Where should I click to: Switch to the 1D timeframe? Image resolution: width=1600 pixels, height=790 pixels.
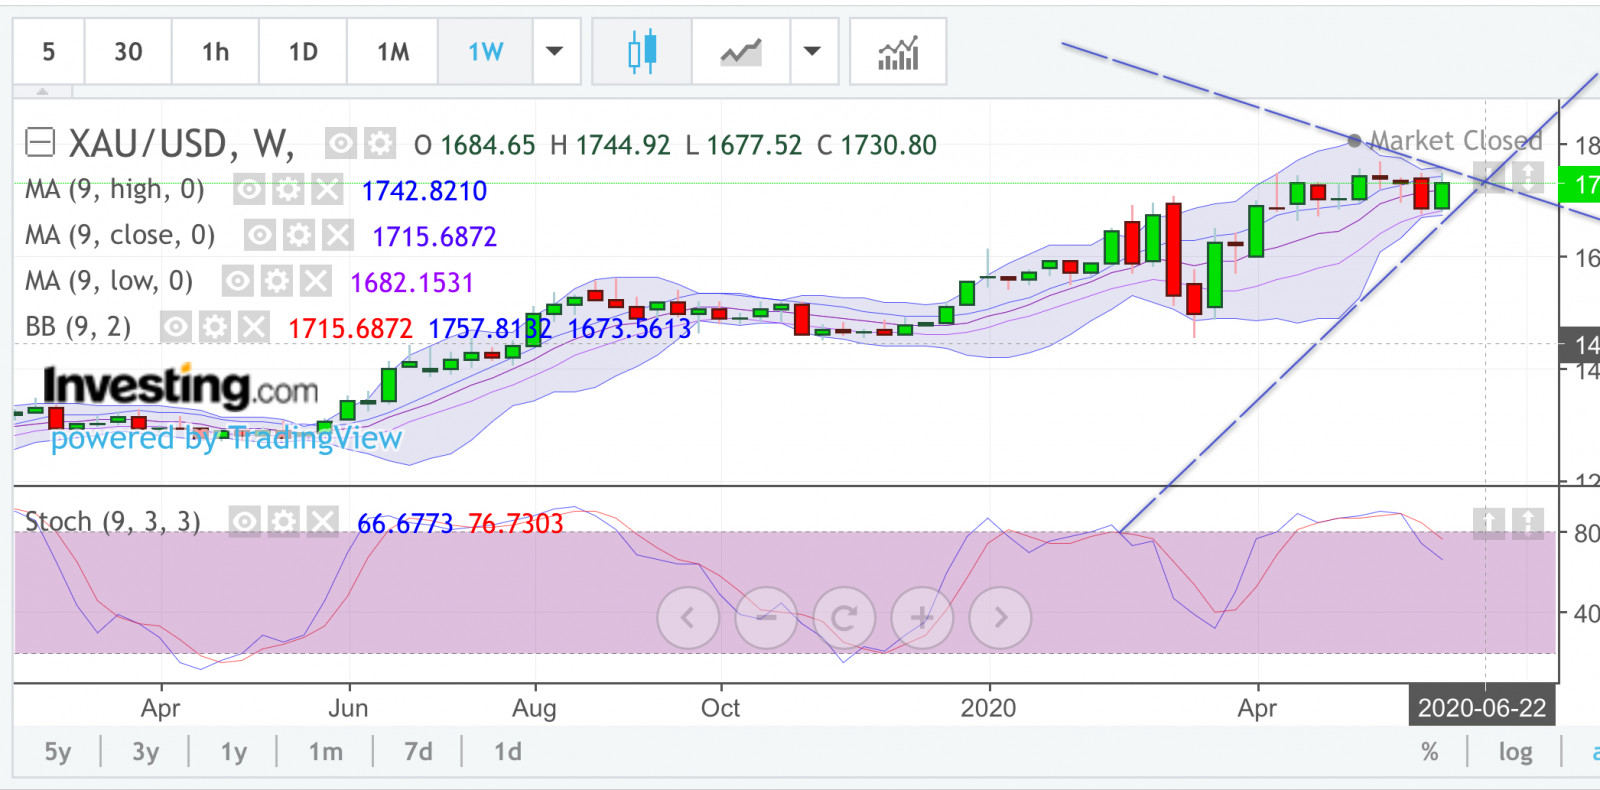coord(303,52)
